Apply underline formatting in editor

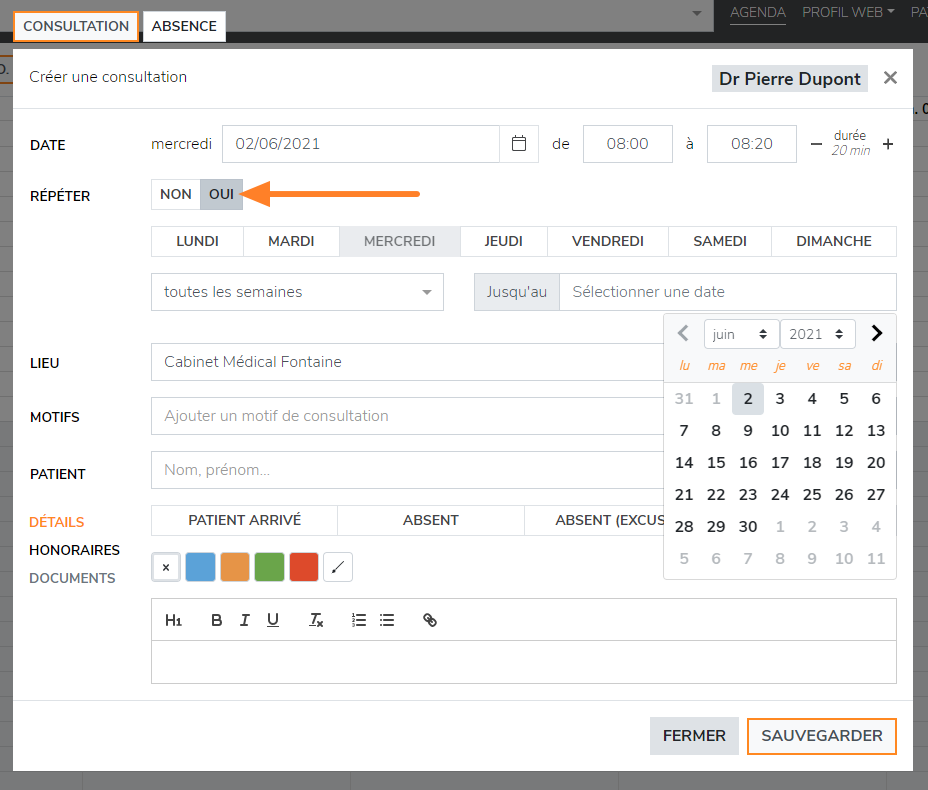click(x=273, y=620)
